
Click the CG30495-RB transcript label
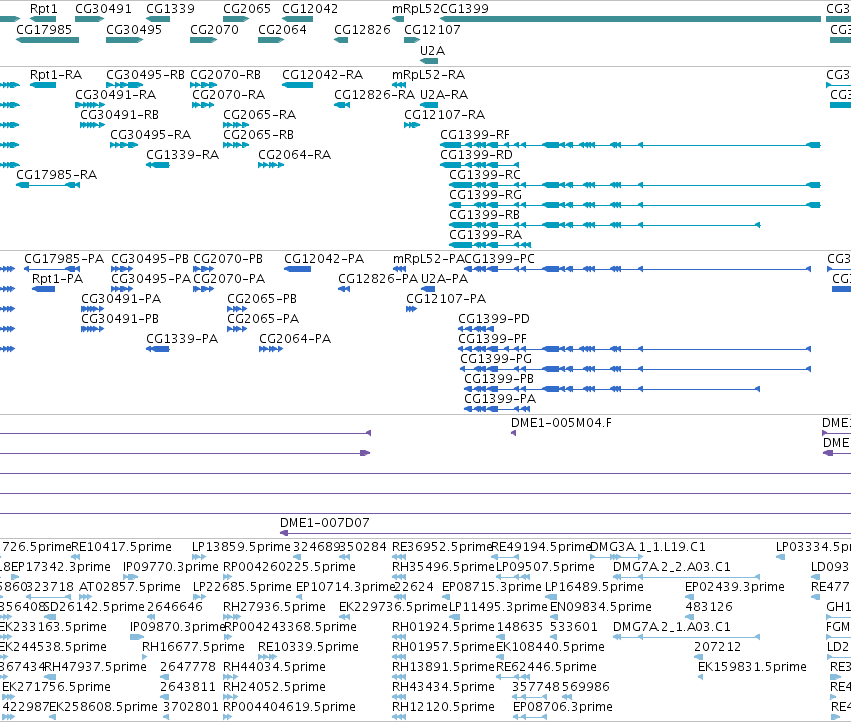click(x=145, y=74)
